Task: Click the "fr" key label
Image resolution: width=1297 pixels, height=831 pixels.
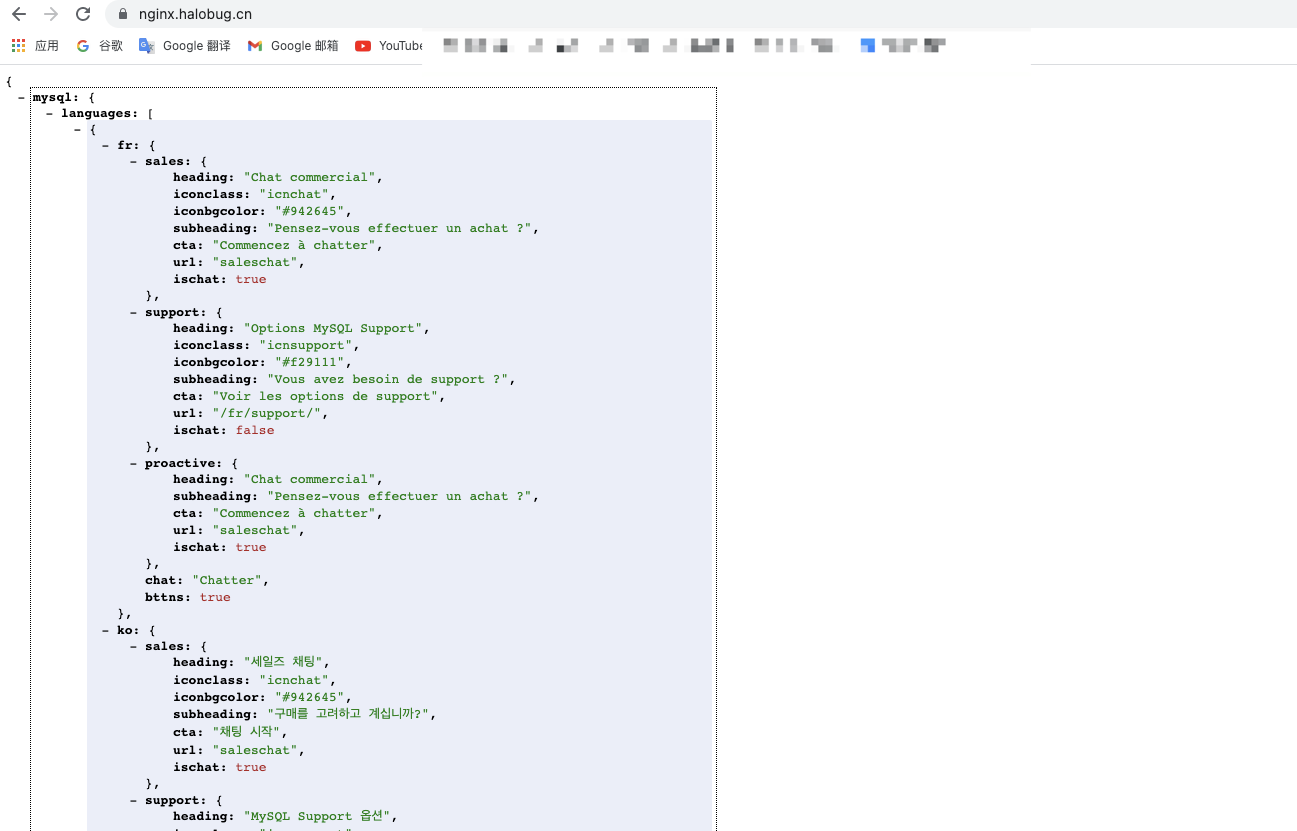Action: (128, 145)
